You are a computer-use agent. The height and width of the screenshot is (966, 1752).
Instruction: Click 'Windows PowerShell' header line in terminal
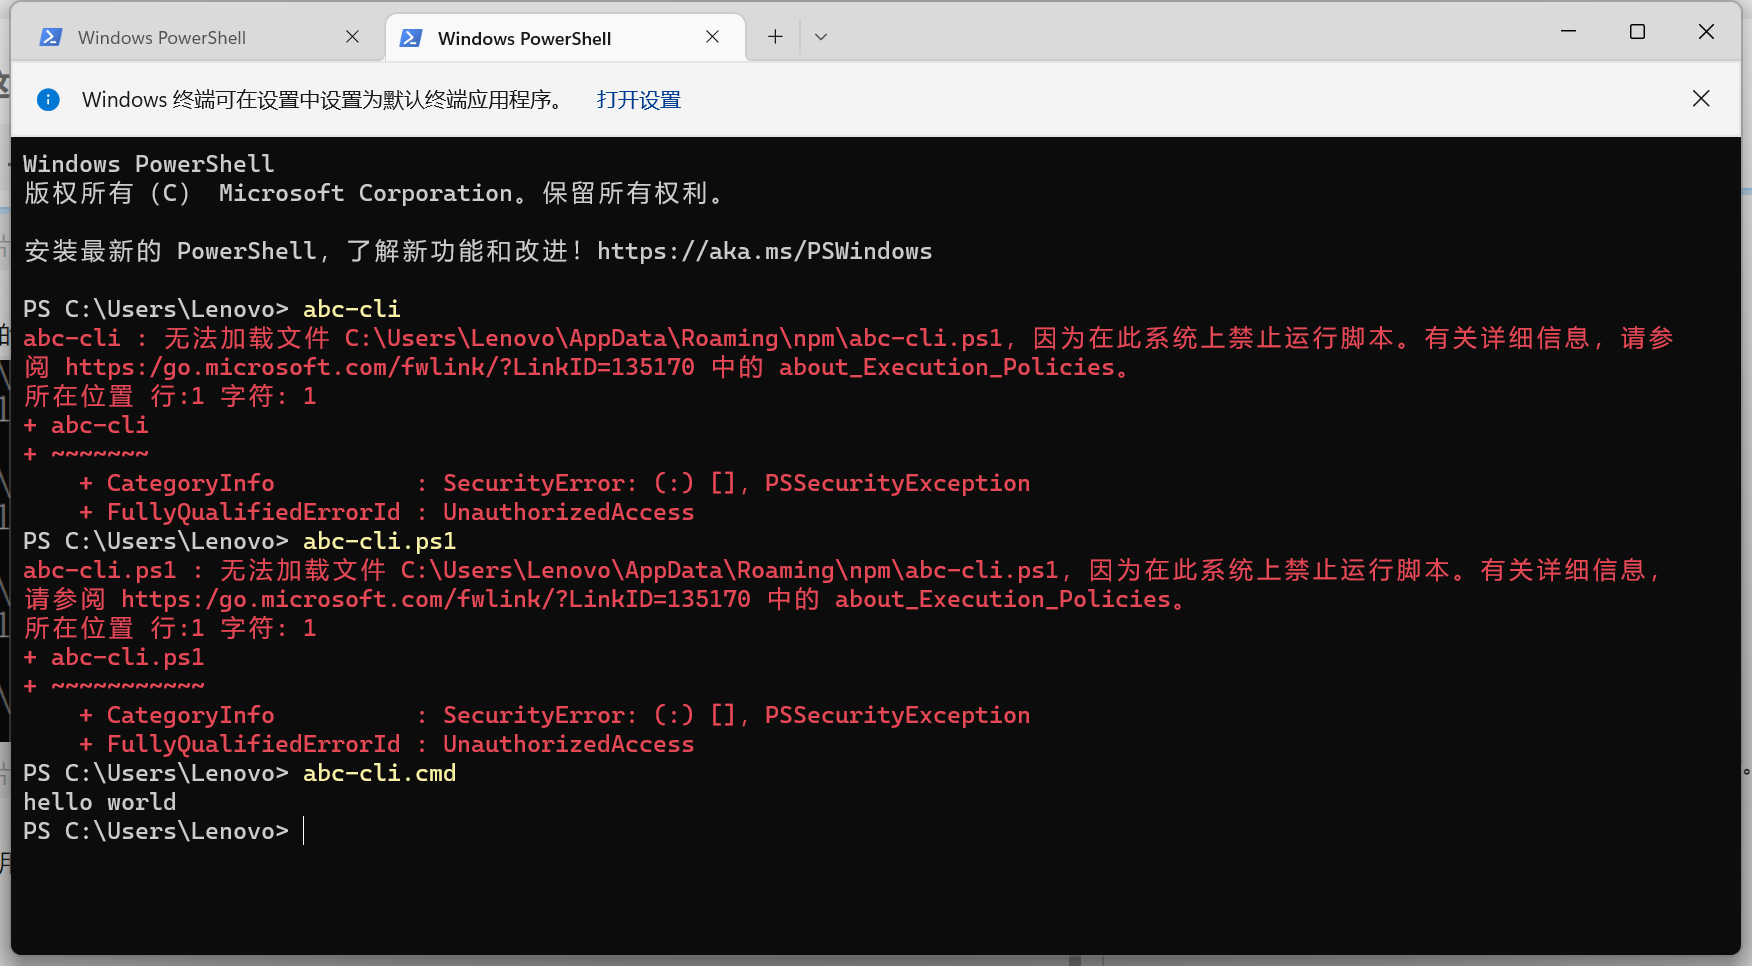click(x=148, y=164)
